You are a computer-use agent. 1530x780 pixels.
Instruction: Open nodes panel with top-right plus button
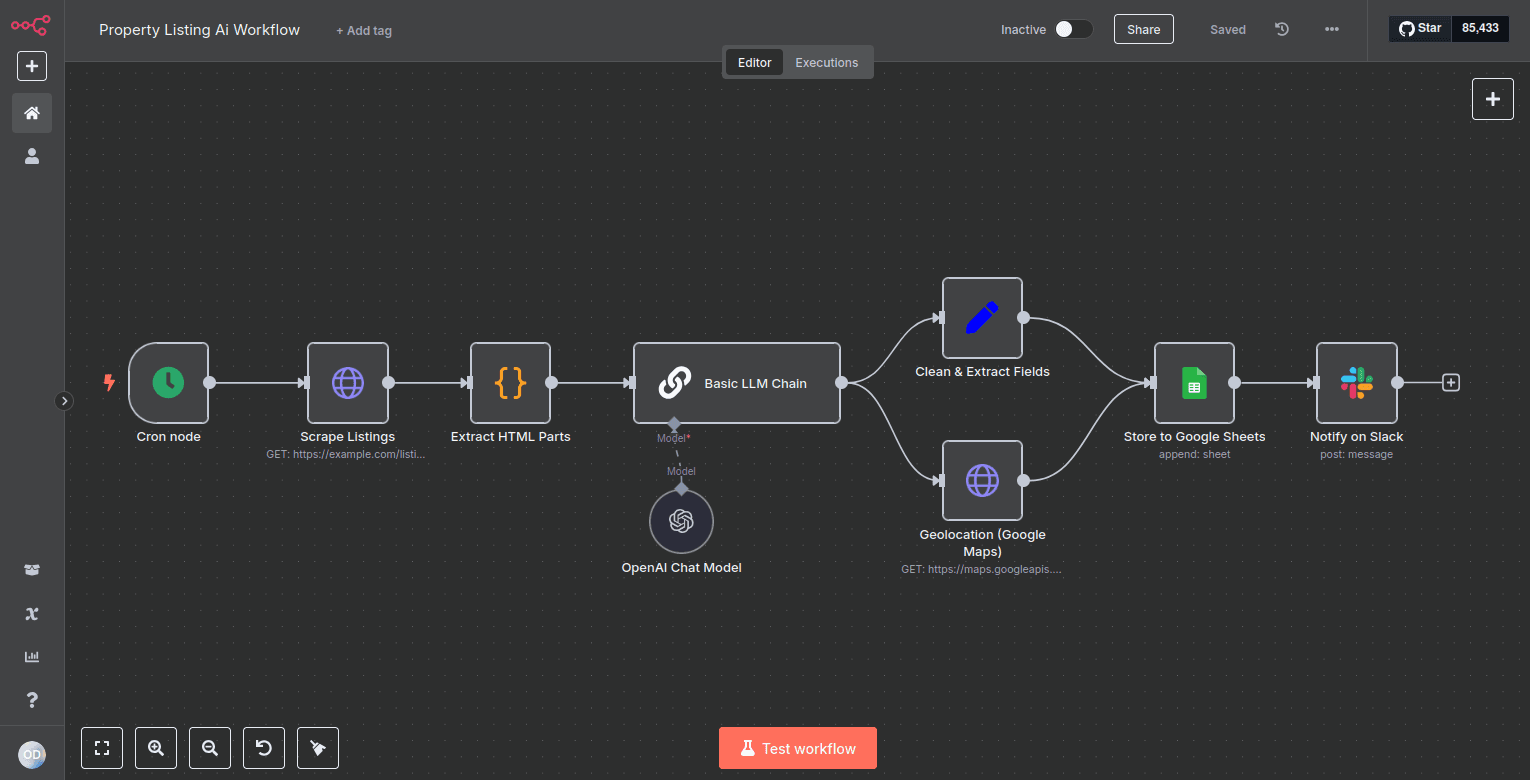point(1493,99)
